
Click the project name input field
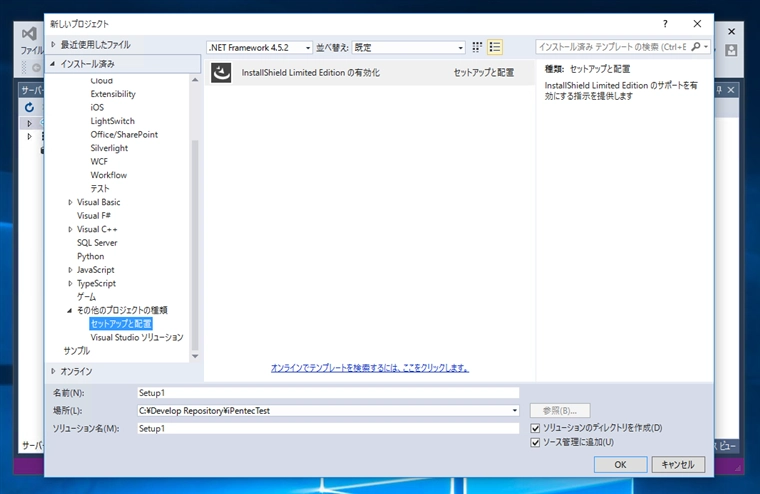pyautogui.click(x=328, y=393)
